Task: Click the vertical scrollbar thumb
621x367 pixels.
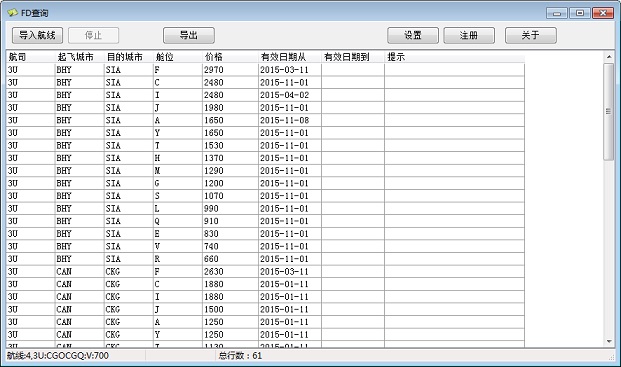Action: click(609, 112)
